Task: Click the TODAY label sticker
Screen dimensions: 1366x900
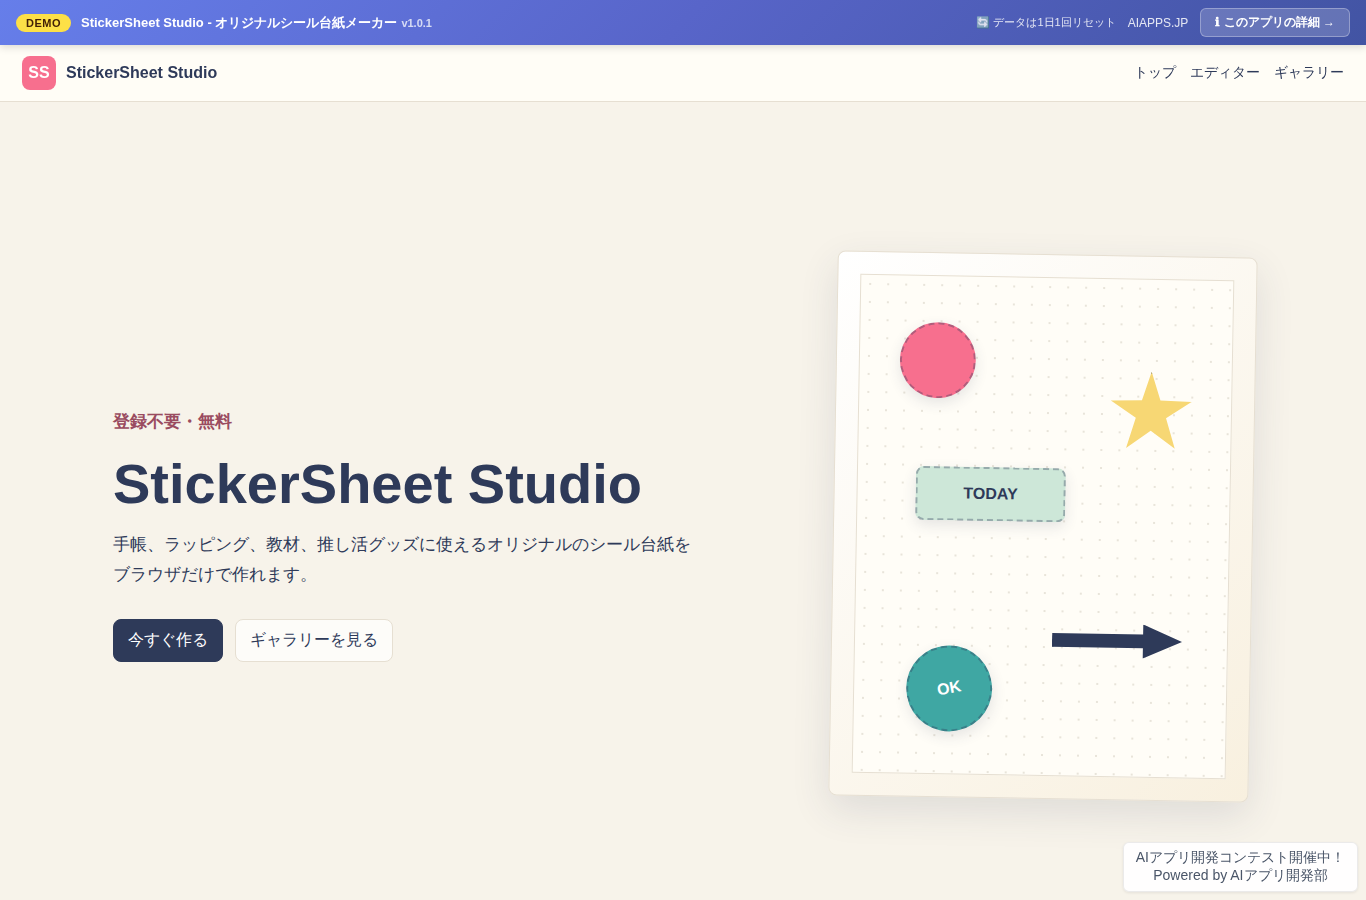Action: tap(990, 494)
